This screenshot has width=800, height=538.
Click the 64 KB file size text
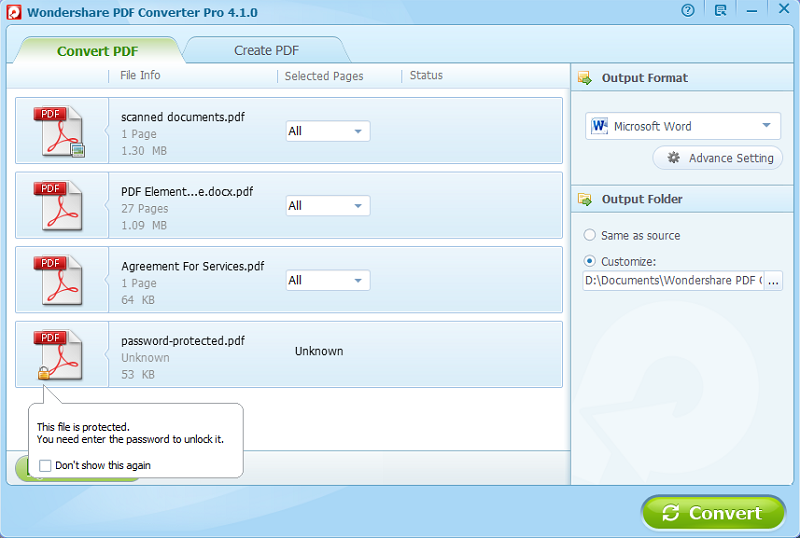tap(138, 300)
